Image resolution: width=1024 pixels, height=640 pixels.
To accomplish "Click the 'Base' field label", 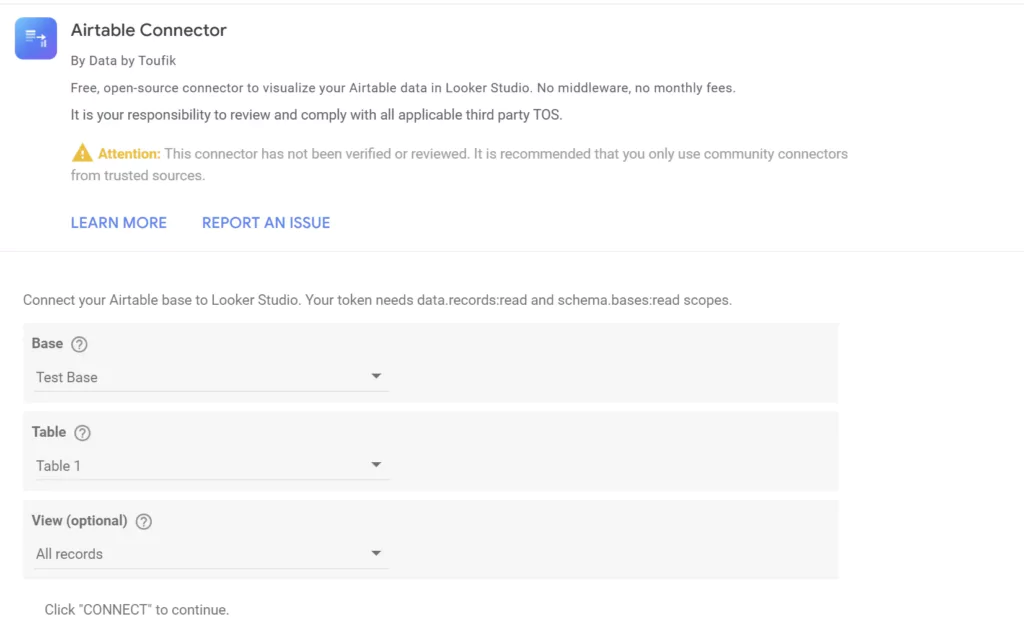I will (47, 343).
